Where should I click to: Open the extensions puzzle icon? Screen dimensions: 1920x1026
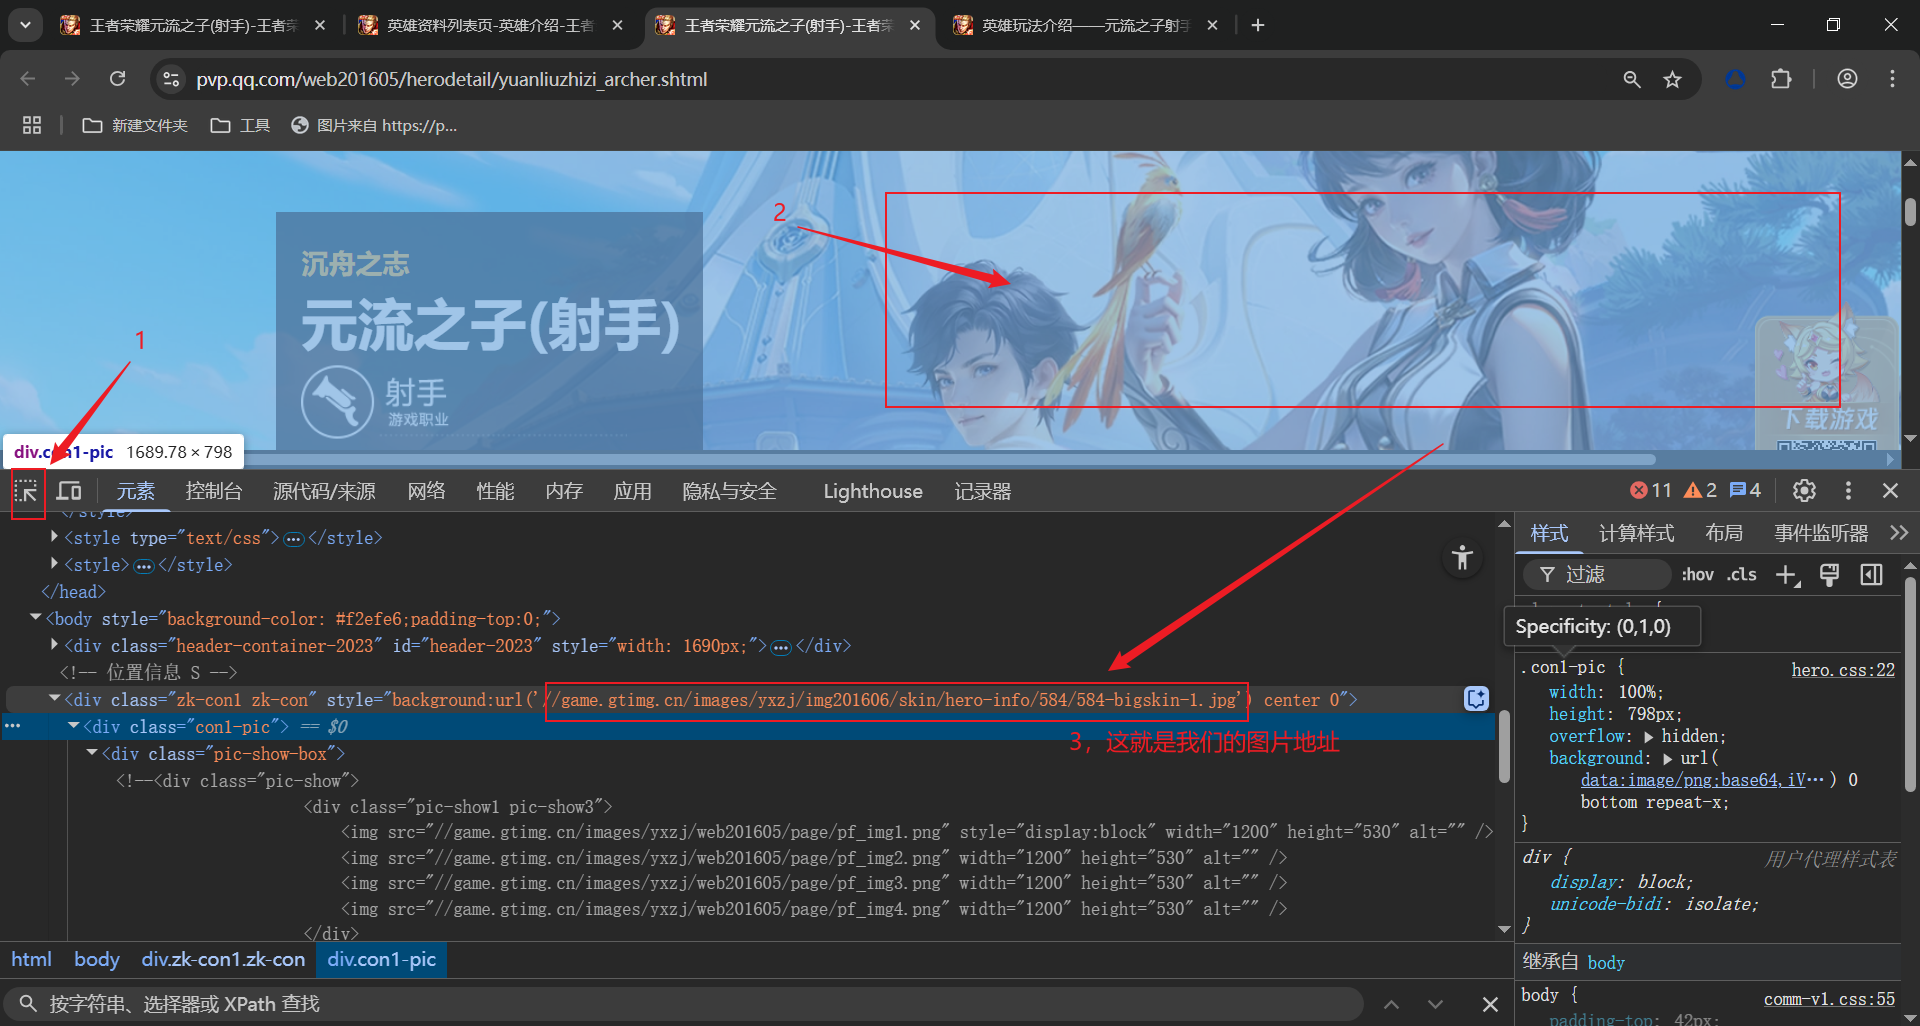tap(1781, 79)
